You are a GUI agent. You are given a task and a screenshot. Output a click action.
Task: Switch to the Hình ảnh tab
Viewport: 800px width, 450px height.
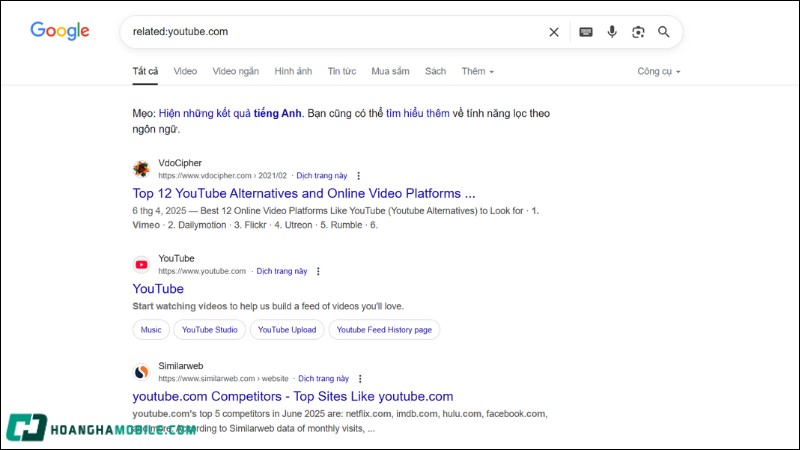point(293,71)
